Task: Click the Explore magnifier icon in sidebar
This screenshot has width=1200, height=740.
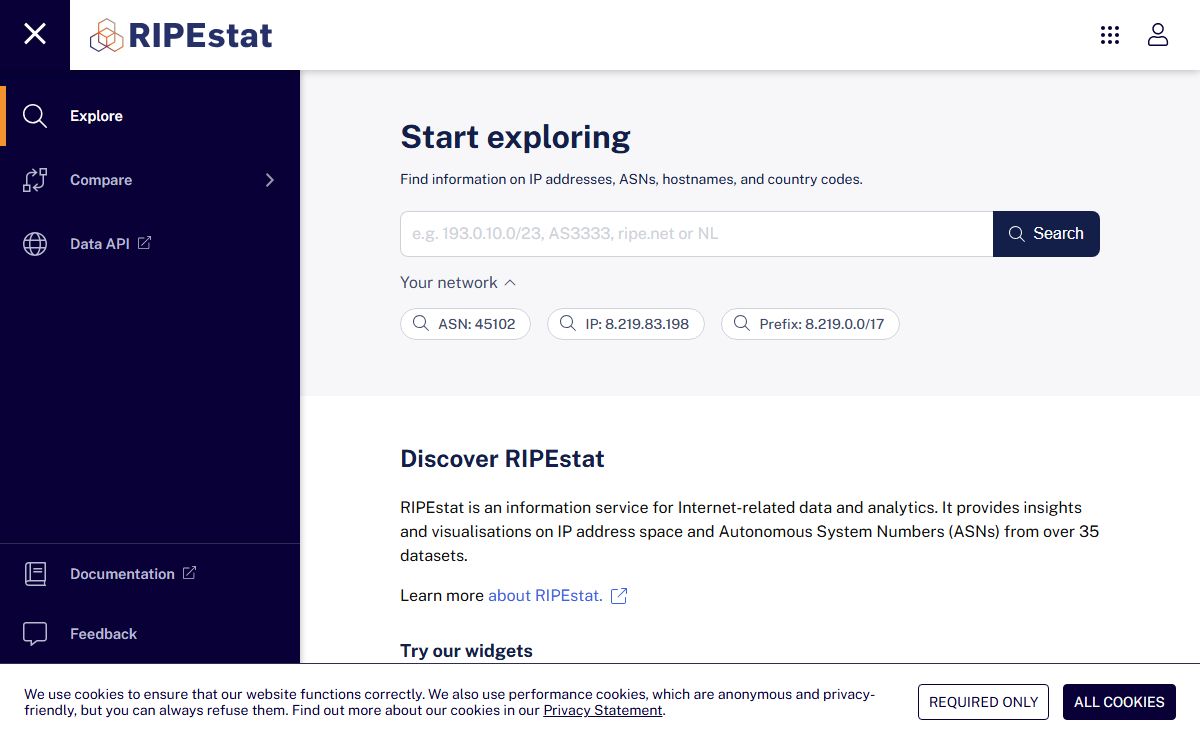Action: point(35,116)
